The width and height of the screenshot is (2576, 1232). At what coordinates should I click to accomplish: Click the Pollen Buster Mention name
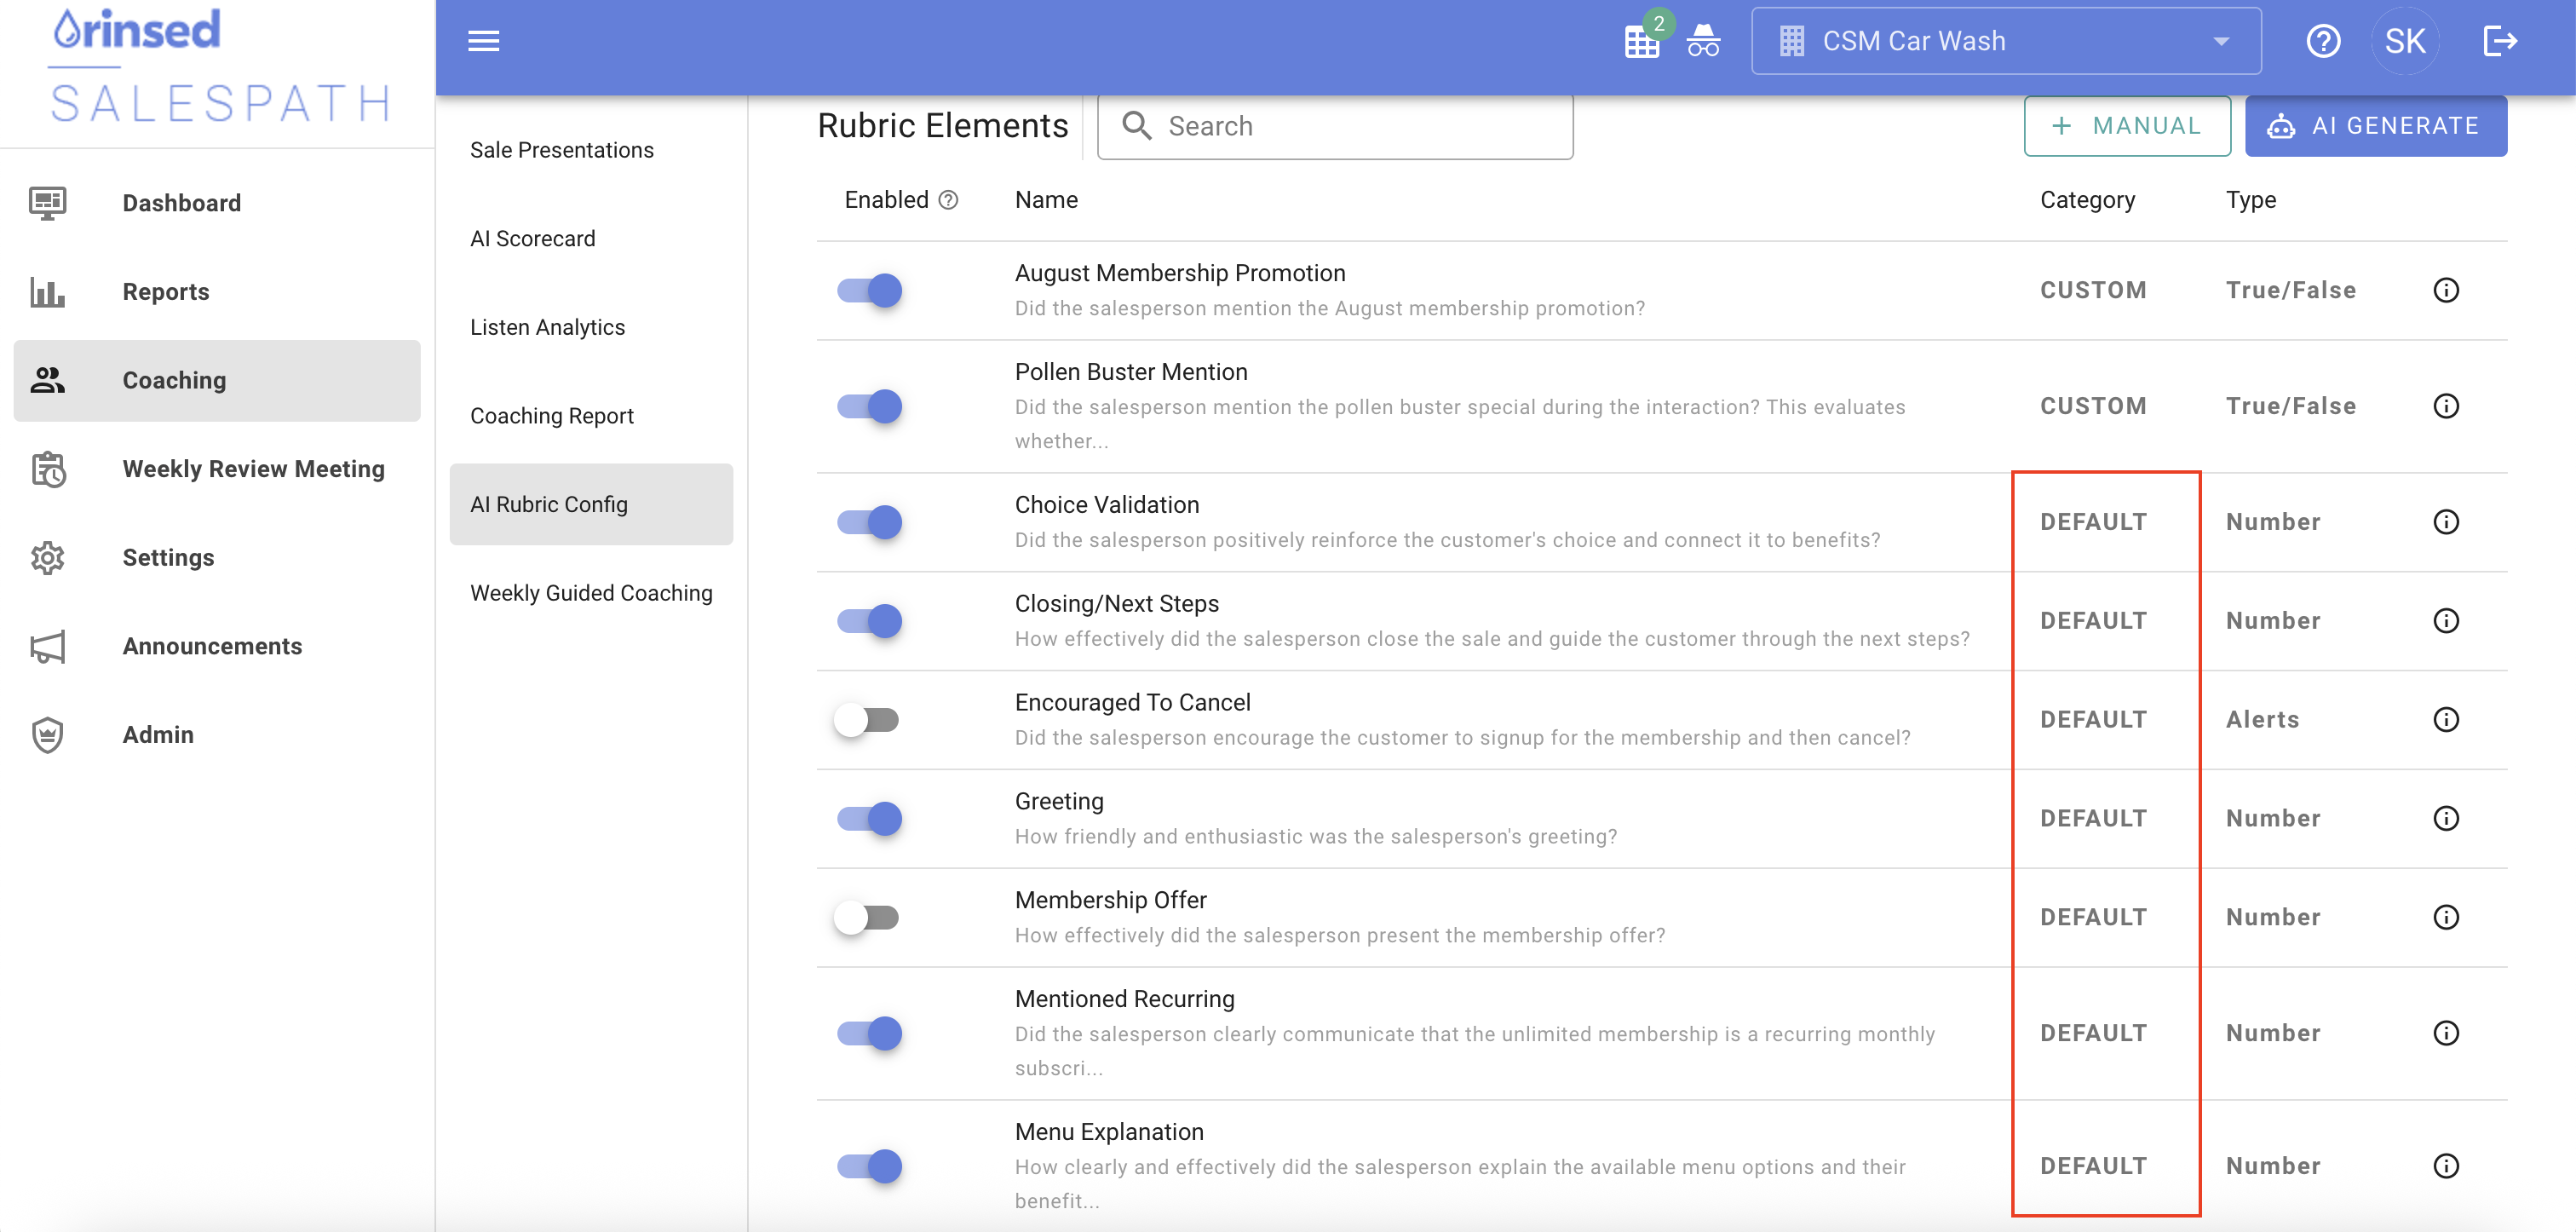pyautogui.click(x=1131, y=372)
